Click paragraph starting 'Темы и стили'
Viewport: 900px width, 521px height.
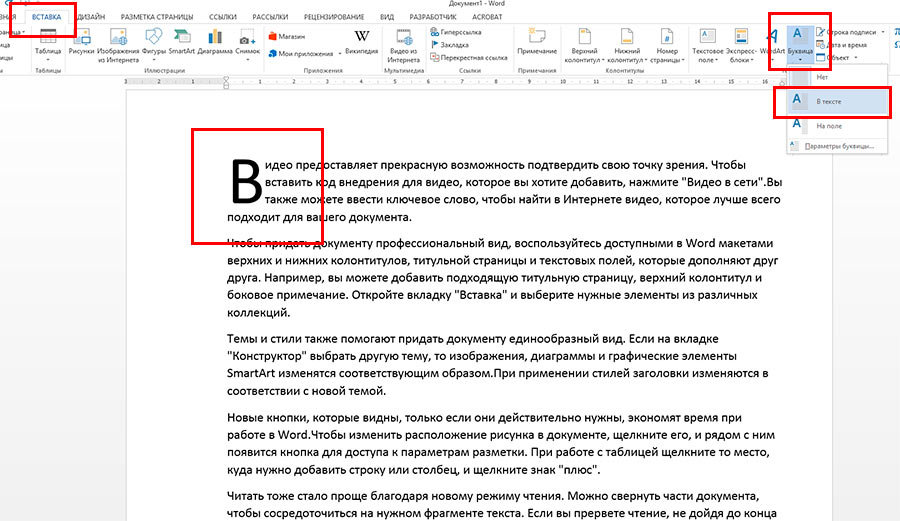pos(498,365)
